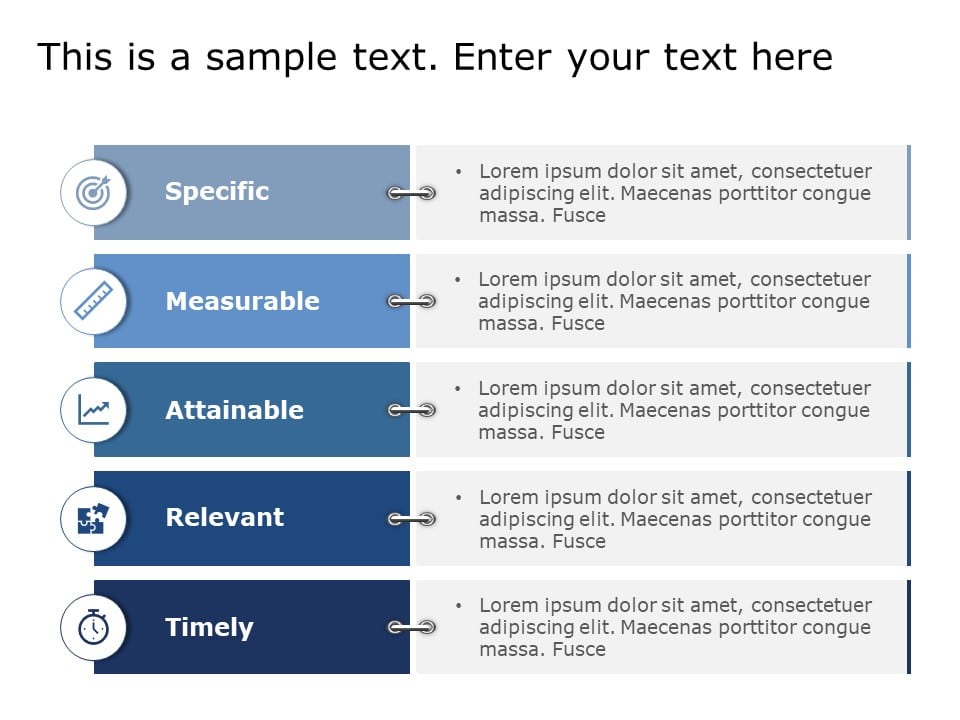Click the connector link icon after Timely
960x720 pixels.
tap(411, 627)
